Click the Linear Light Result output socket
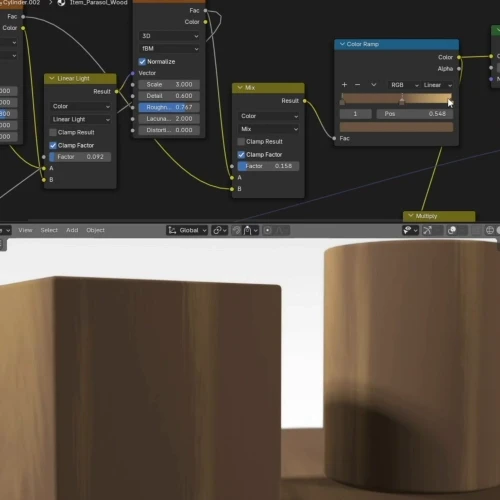 [x=117, y=91]
